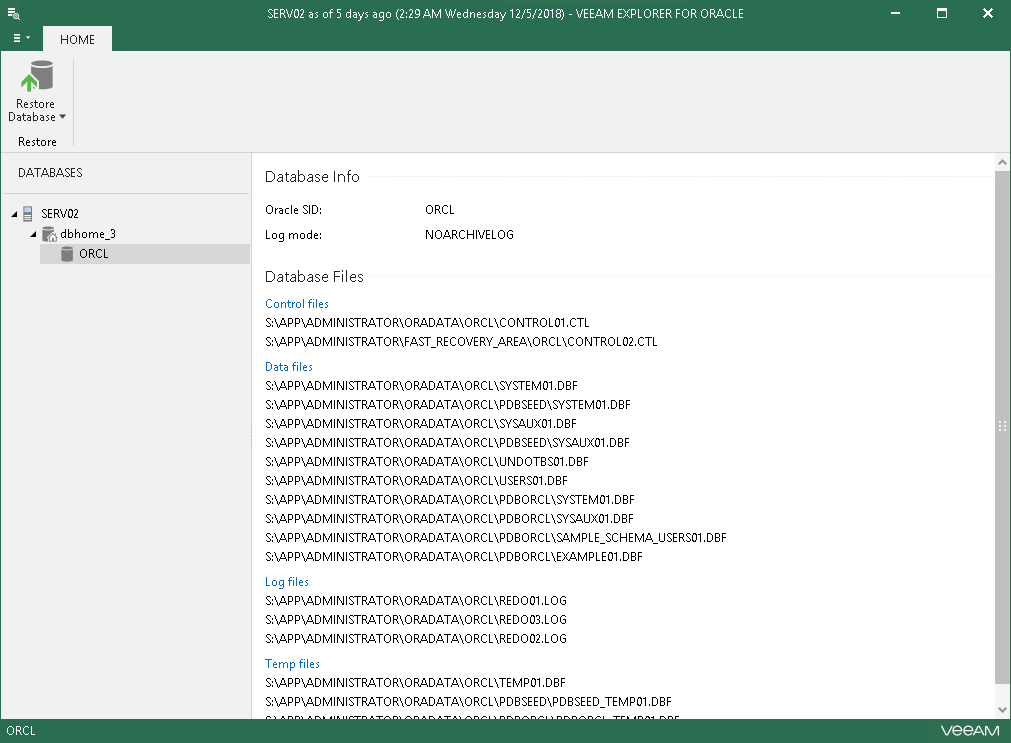Viewport: 1011px width, 743px height.
Task: Click the Restore Database icon
Action: click(36, 77)
